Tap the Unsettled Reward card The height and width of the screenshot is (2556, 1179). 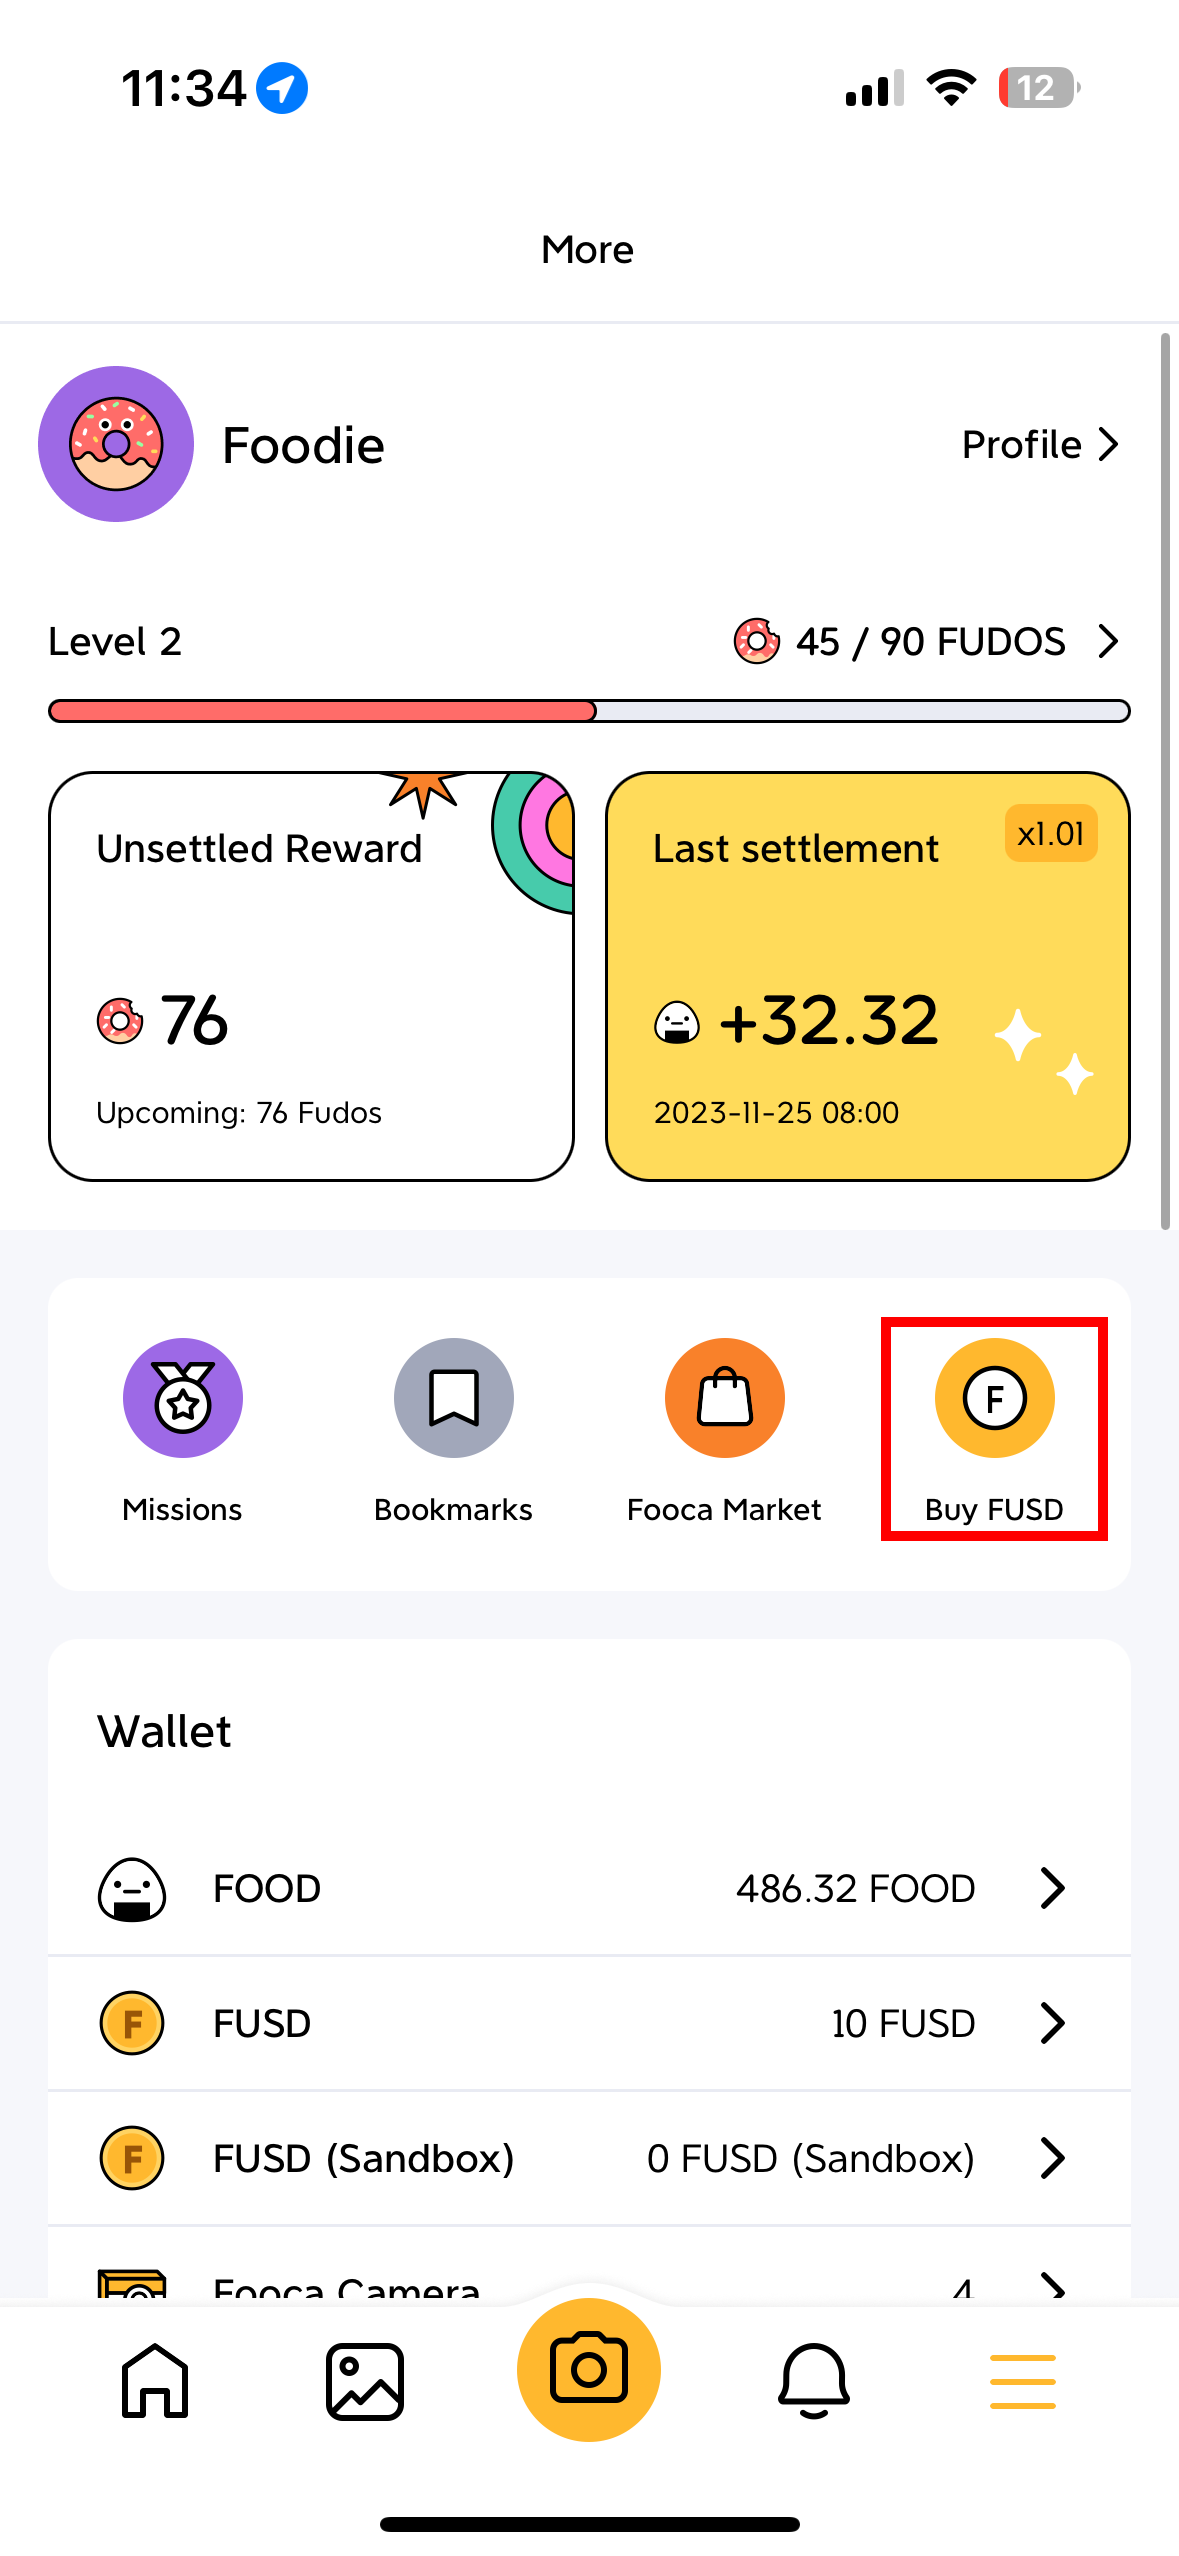coord(310,975)
